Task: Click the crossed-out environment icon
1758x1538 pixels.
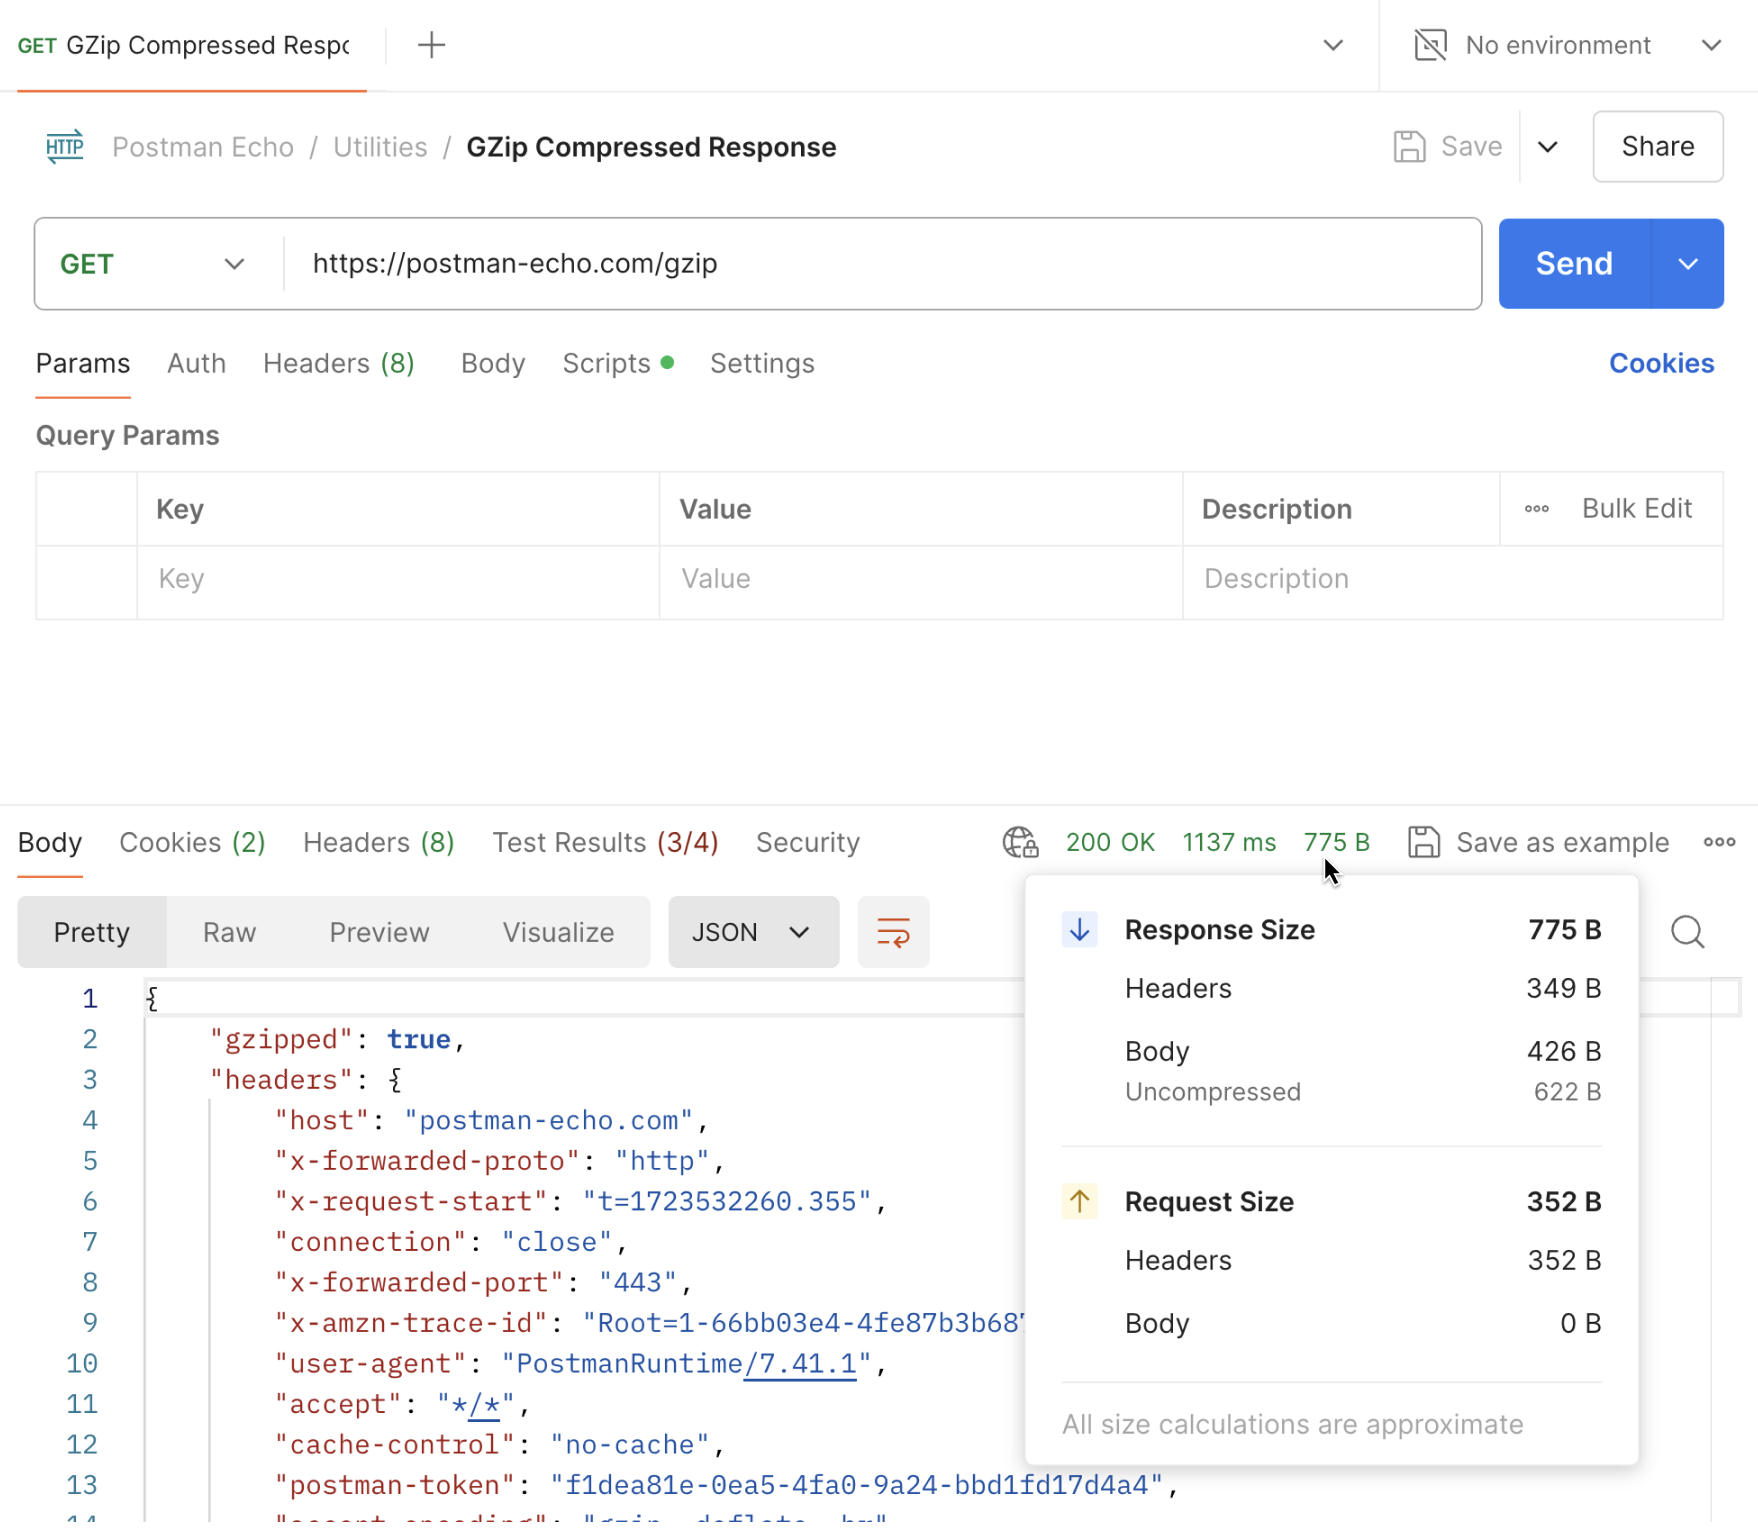Action: tap(1430, 44)
